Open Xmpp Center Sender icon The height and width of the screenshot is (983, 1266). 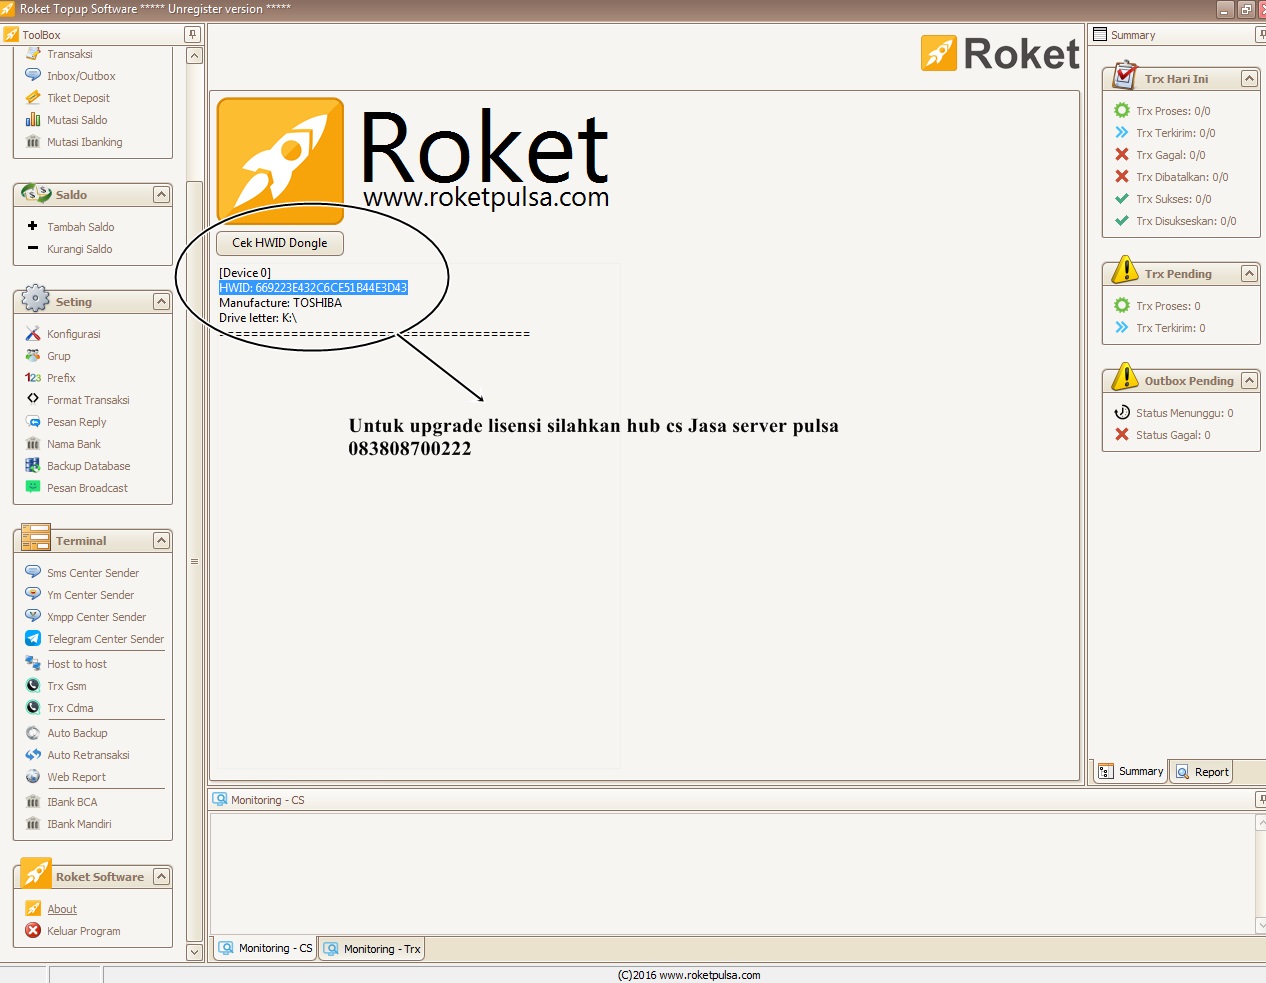click(33, 616)
